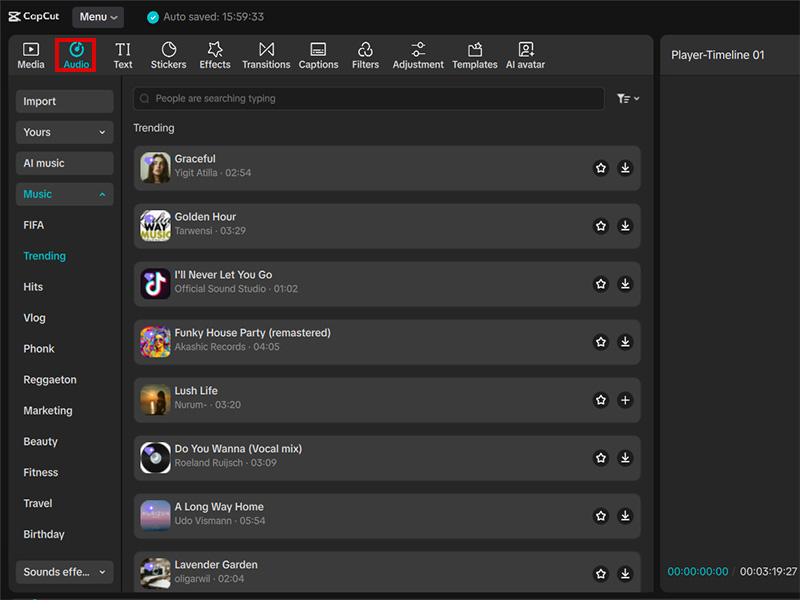Click the current timecode 00:00:00:00
The width and height of the screenshot is (800, 600).
697,571
